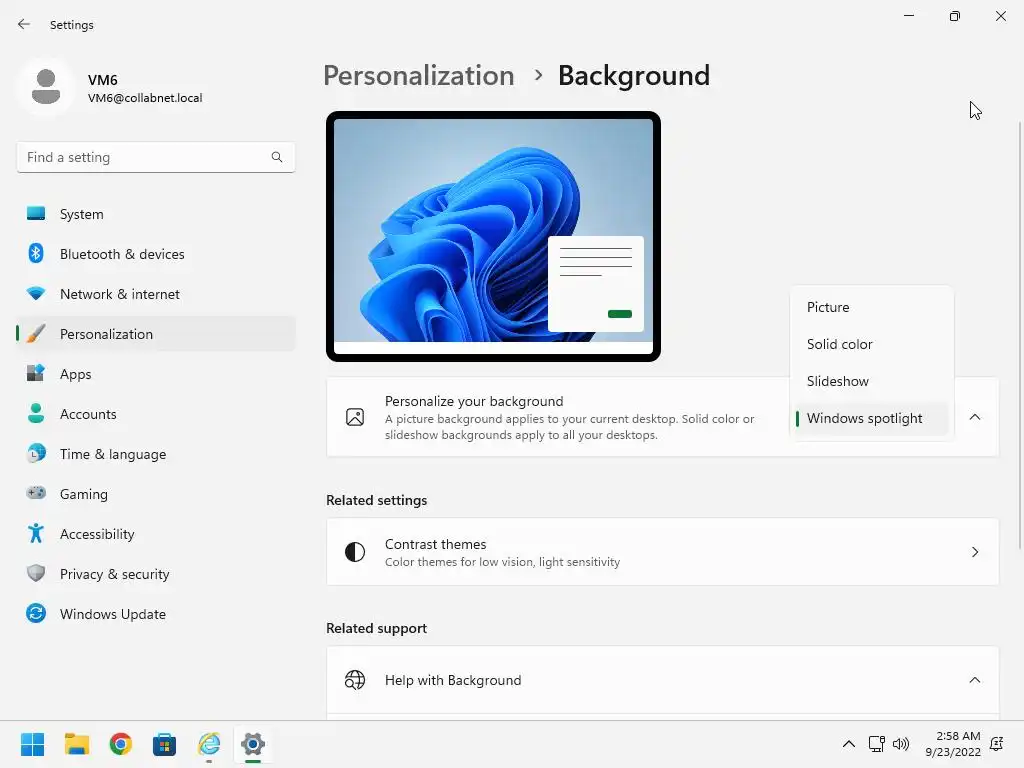The image size is (1024, 768).
Task: Open Contrast themes settings
Action: (x=662, y=552)
